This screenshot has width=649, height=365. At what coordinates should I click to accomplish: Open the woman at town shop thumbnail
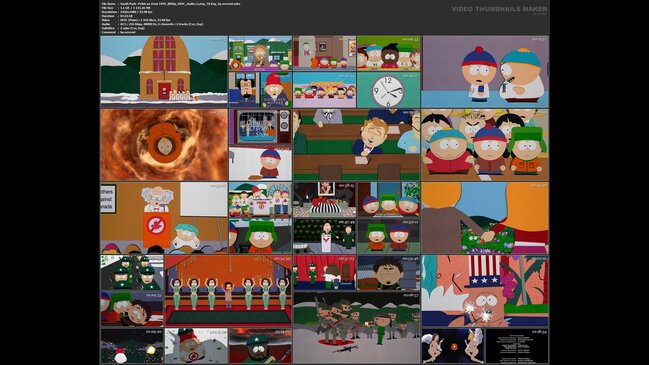point(260,53)
